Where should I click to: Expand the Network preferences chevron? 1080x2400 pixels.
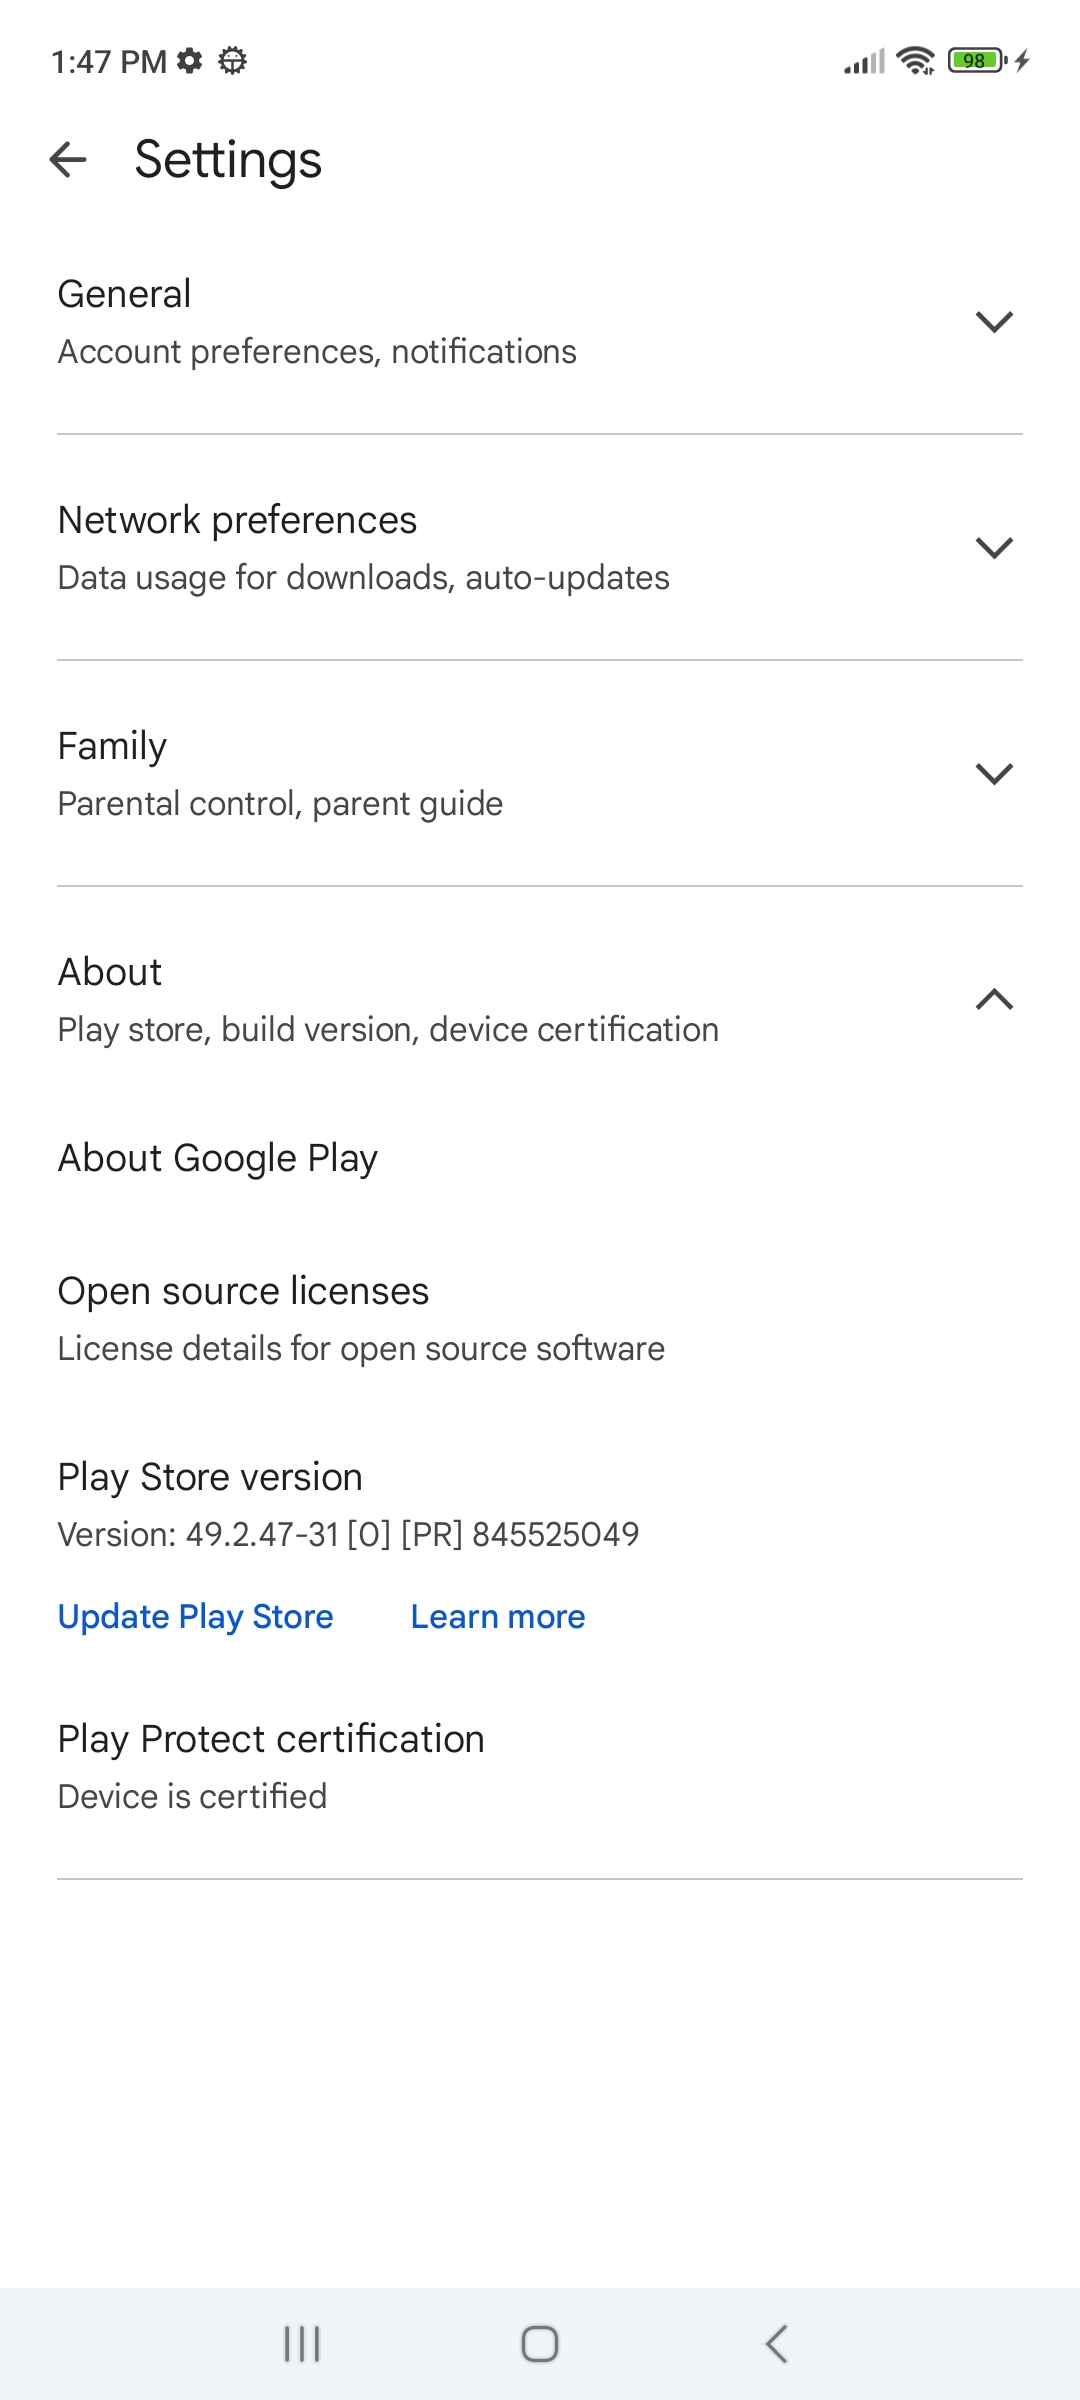[994, 548]
